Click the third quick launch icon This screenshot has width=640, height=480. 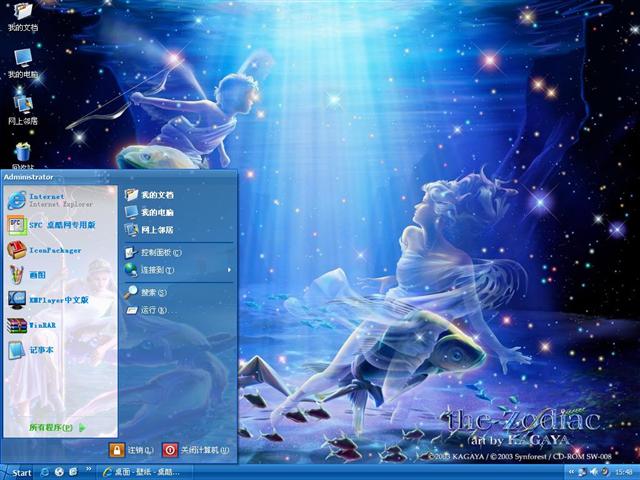[73, 472]
